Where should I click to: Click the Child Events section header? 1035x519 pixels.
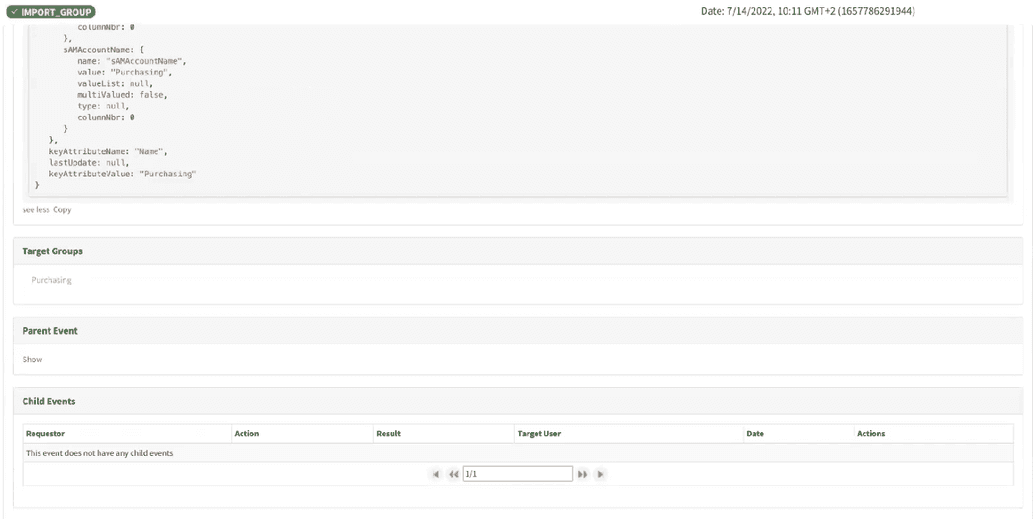coord(49,401)
